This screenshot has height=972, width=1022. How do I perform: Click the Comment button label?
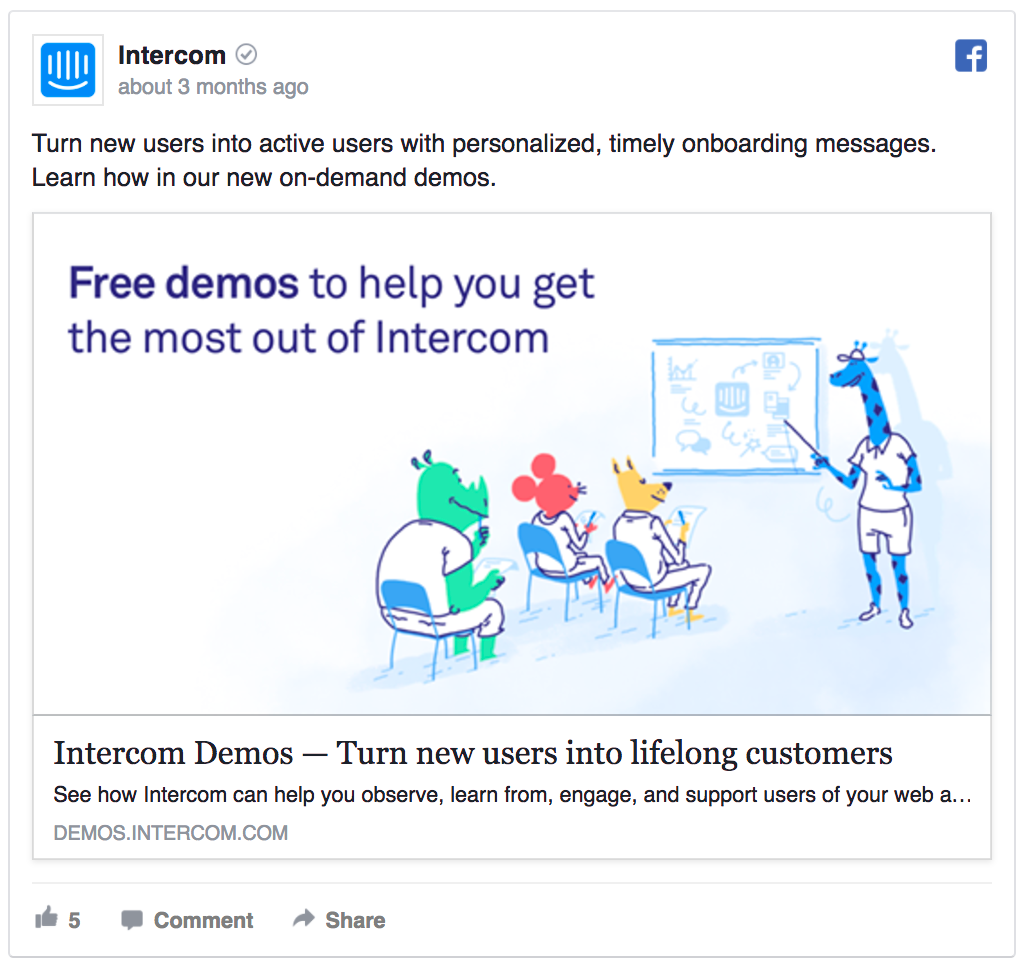[x=203, y=920]
